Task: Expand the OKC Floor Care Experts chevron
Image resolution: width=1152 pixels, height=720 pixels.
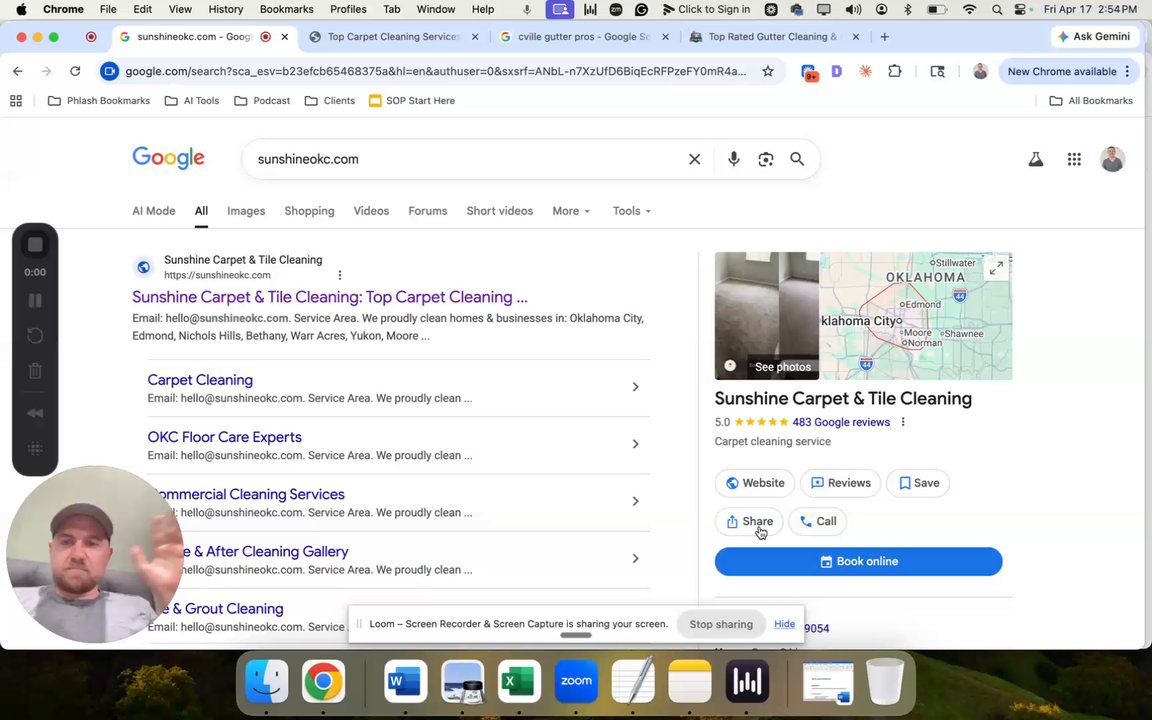Action: [636, 444]
